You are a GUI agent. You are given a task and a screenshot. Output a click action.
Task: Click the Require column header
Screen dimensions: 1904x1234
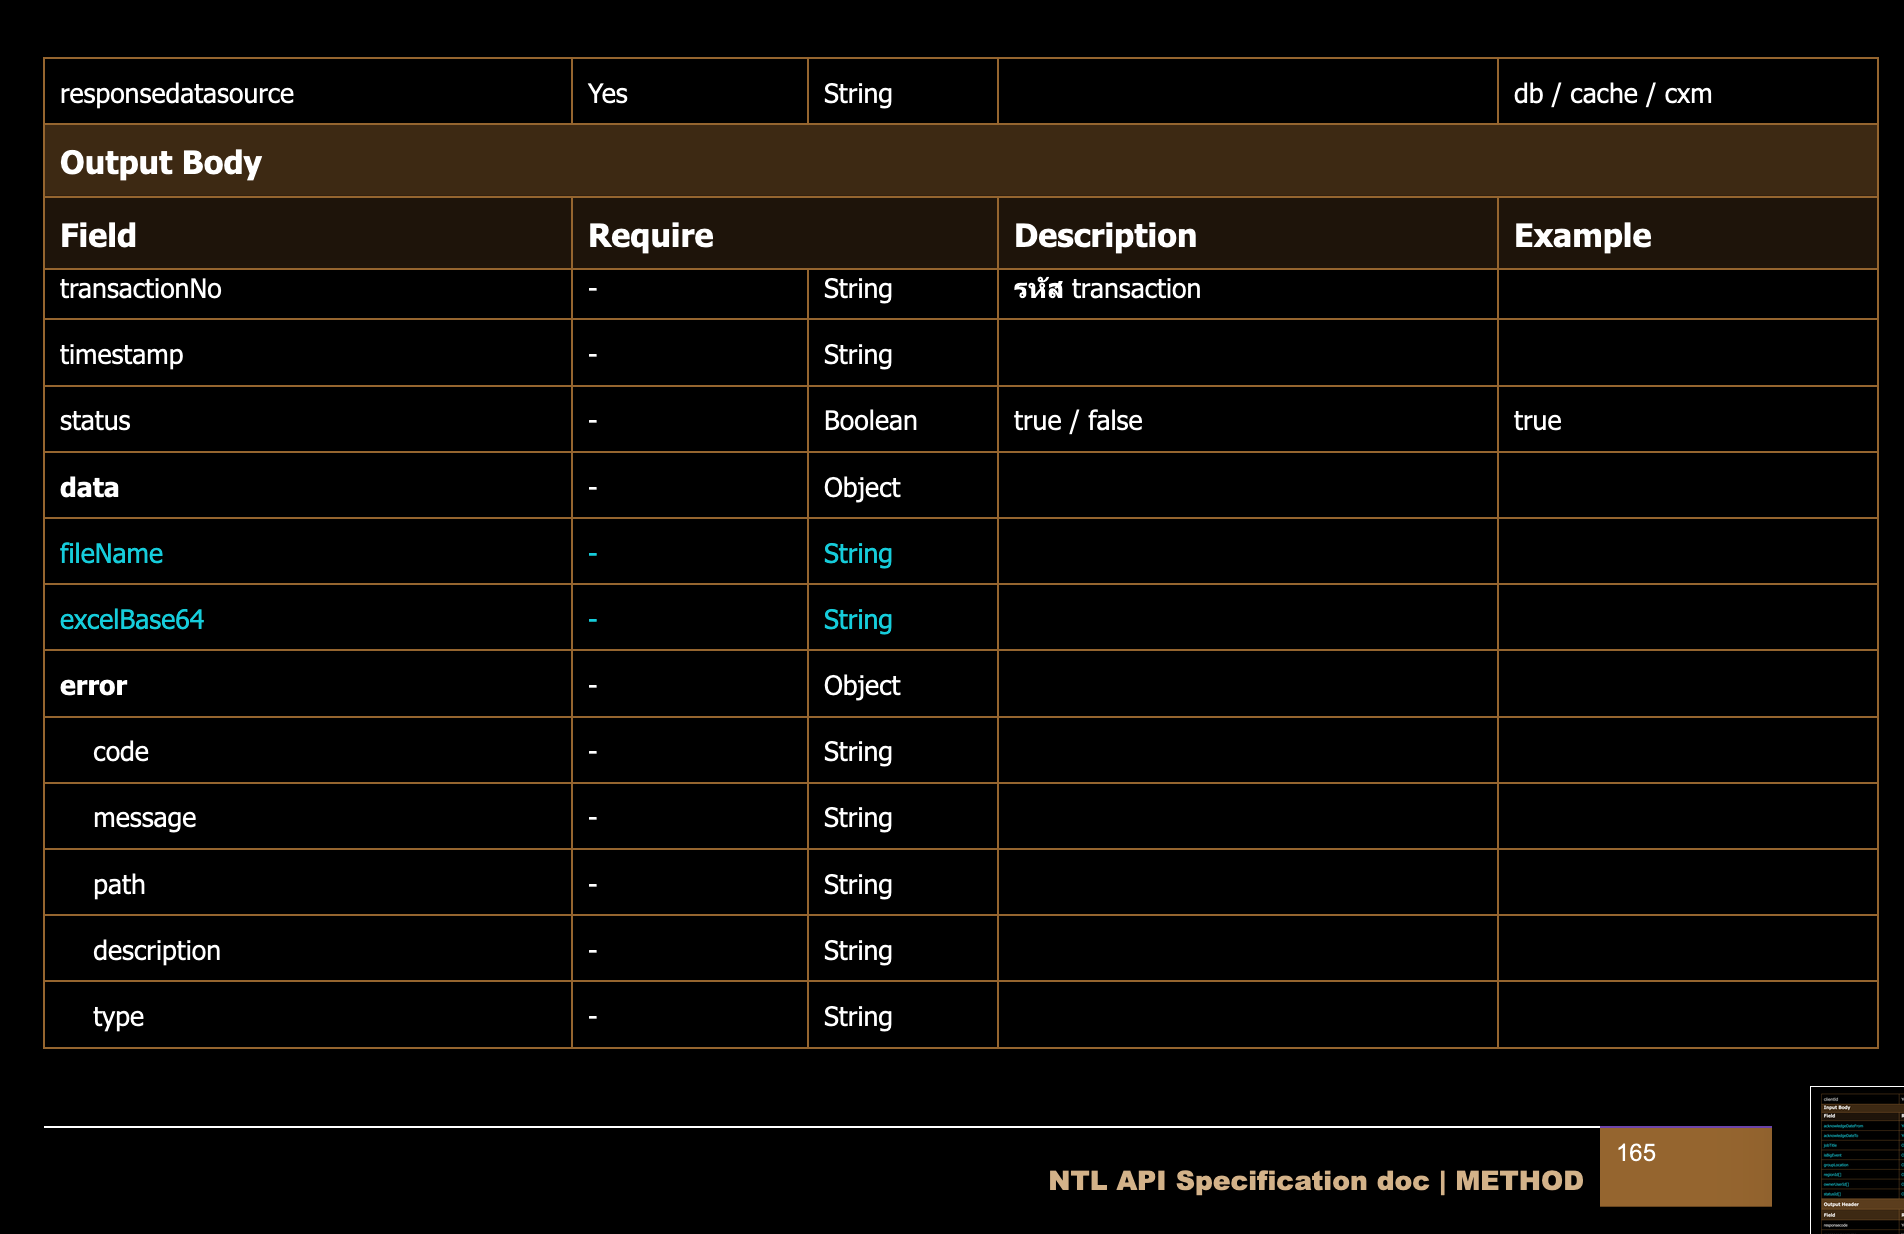(650, 235)
